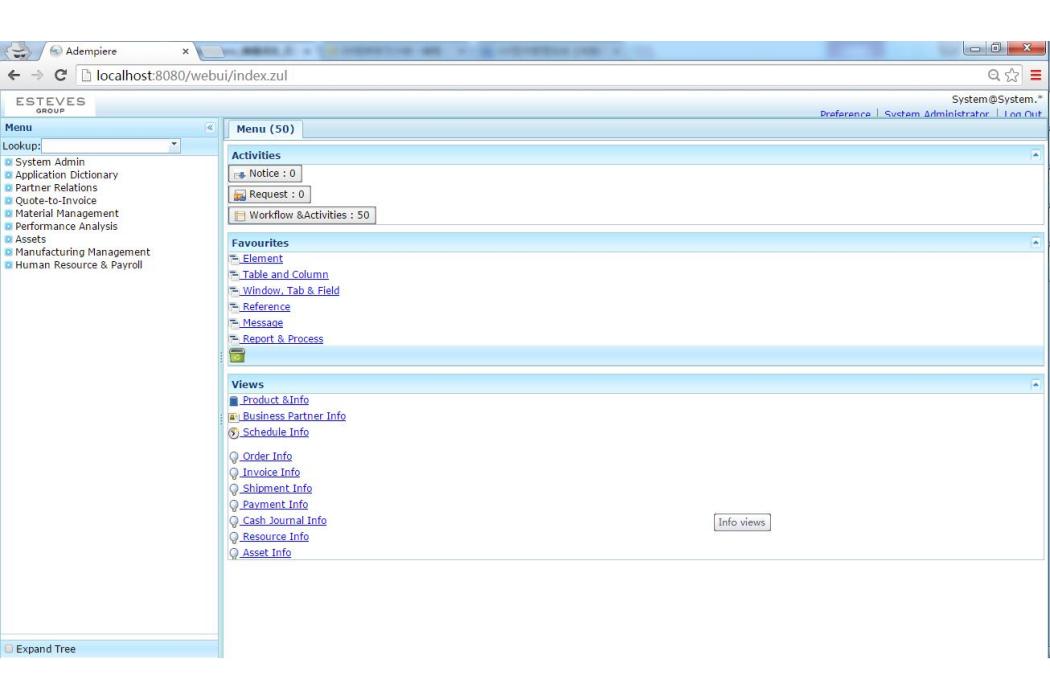Open the Lookup dropdown arrow
Screen dimensions: 1050x700
point(174,145)
